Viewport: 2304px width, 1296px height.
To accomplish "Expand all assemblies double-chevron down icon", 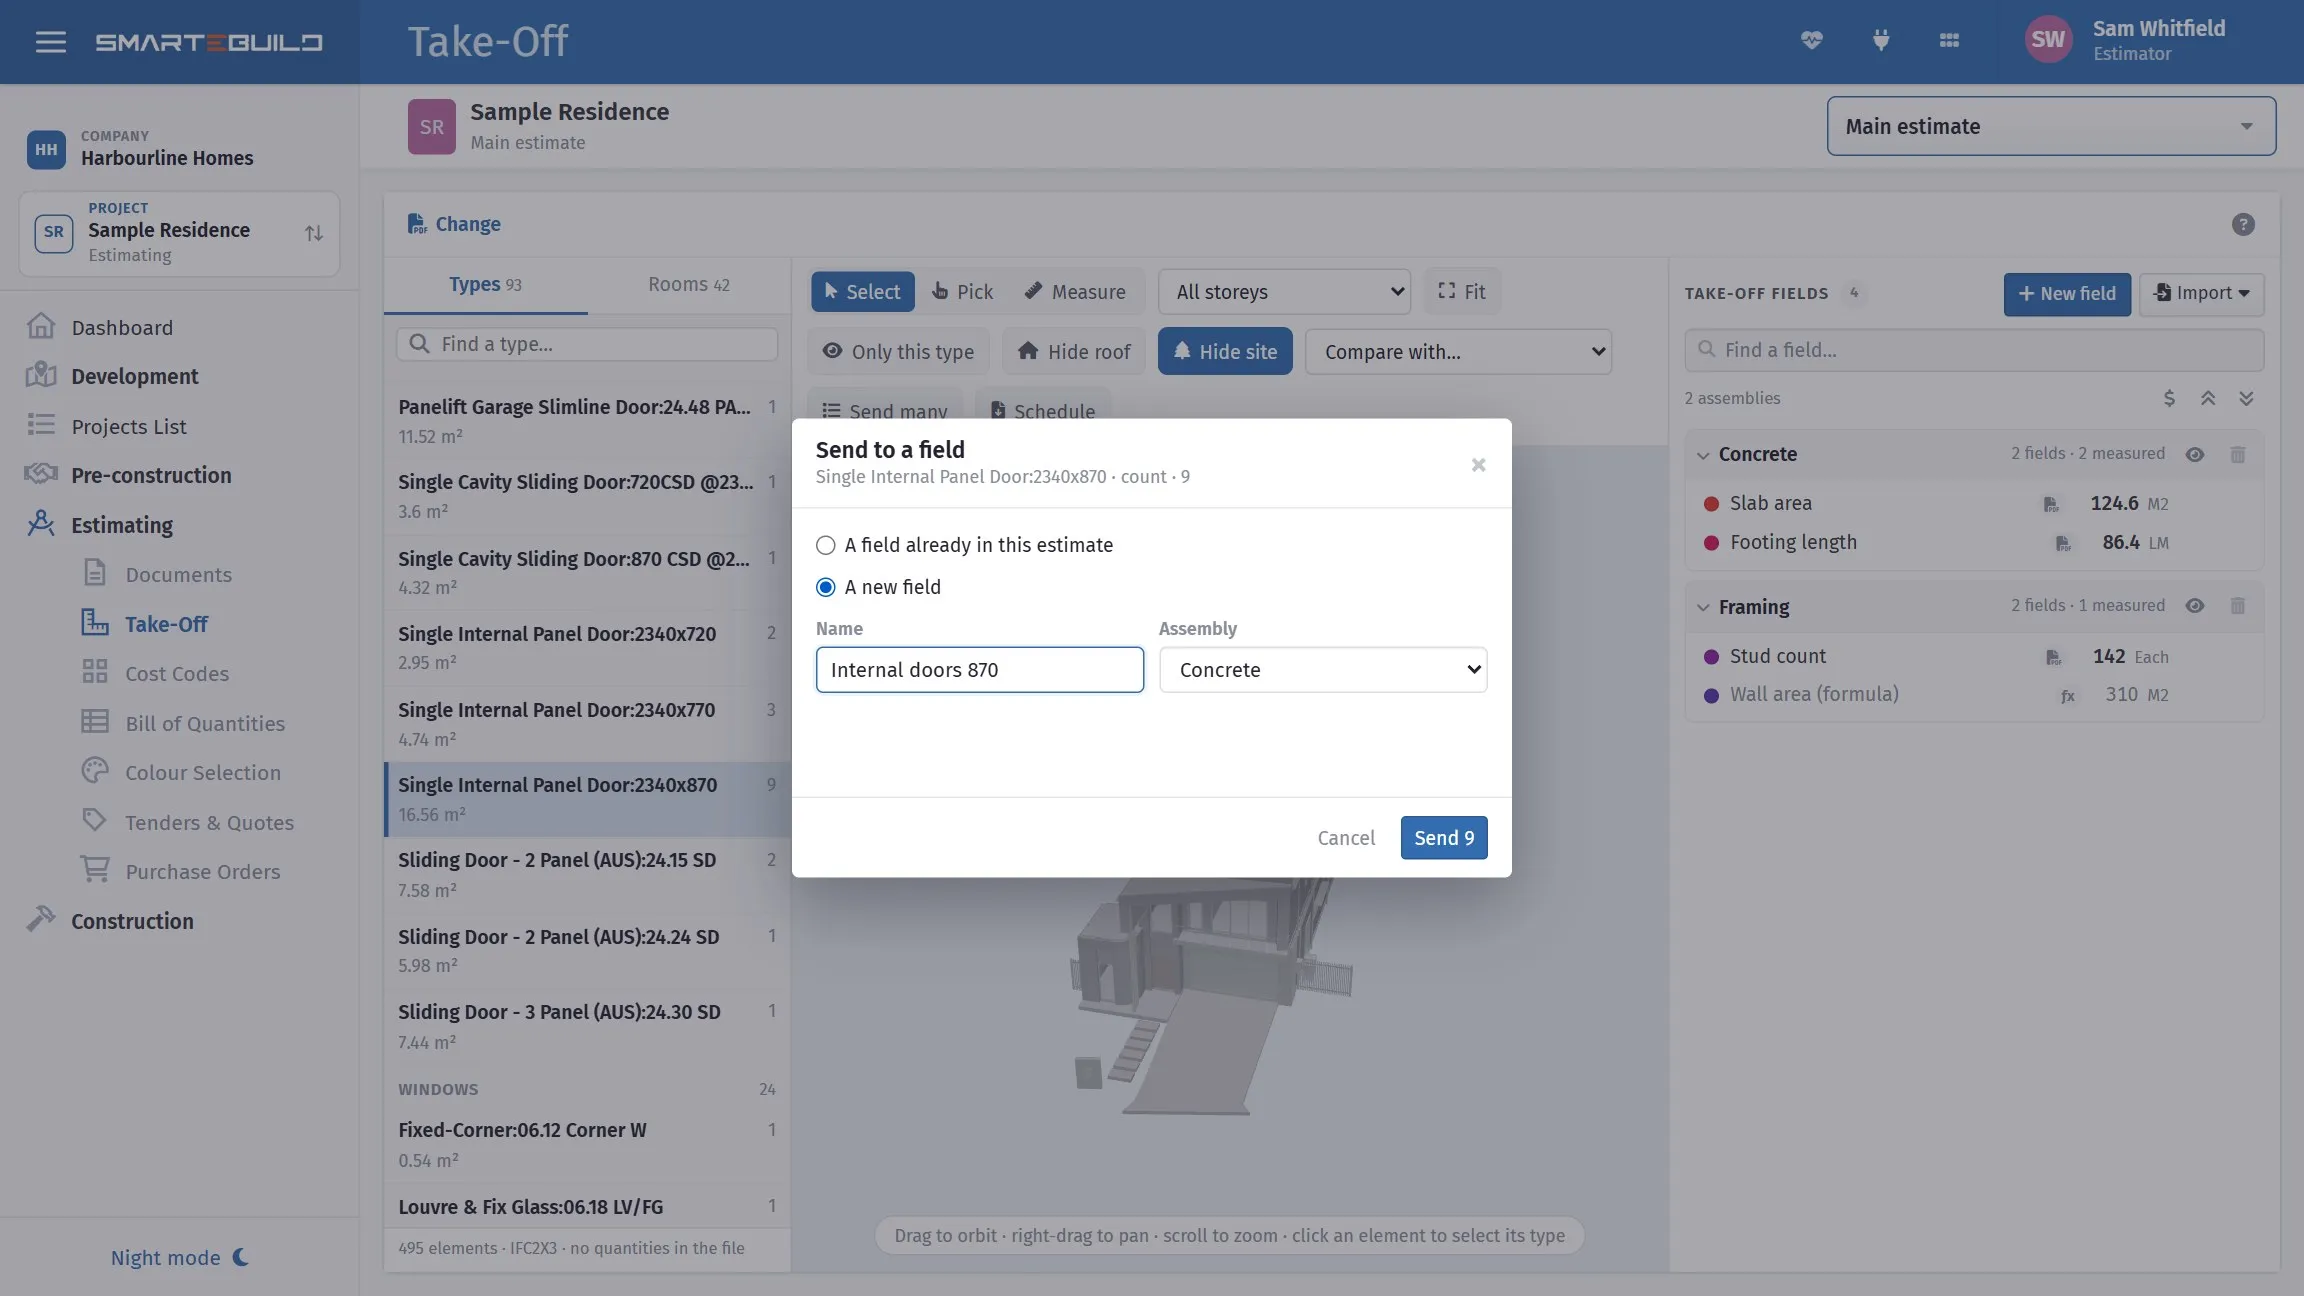I will (x=2246, y=398).
